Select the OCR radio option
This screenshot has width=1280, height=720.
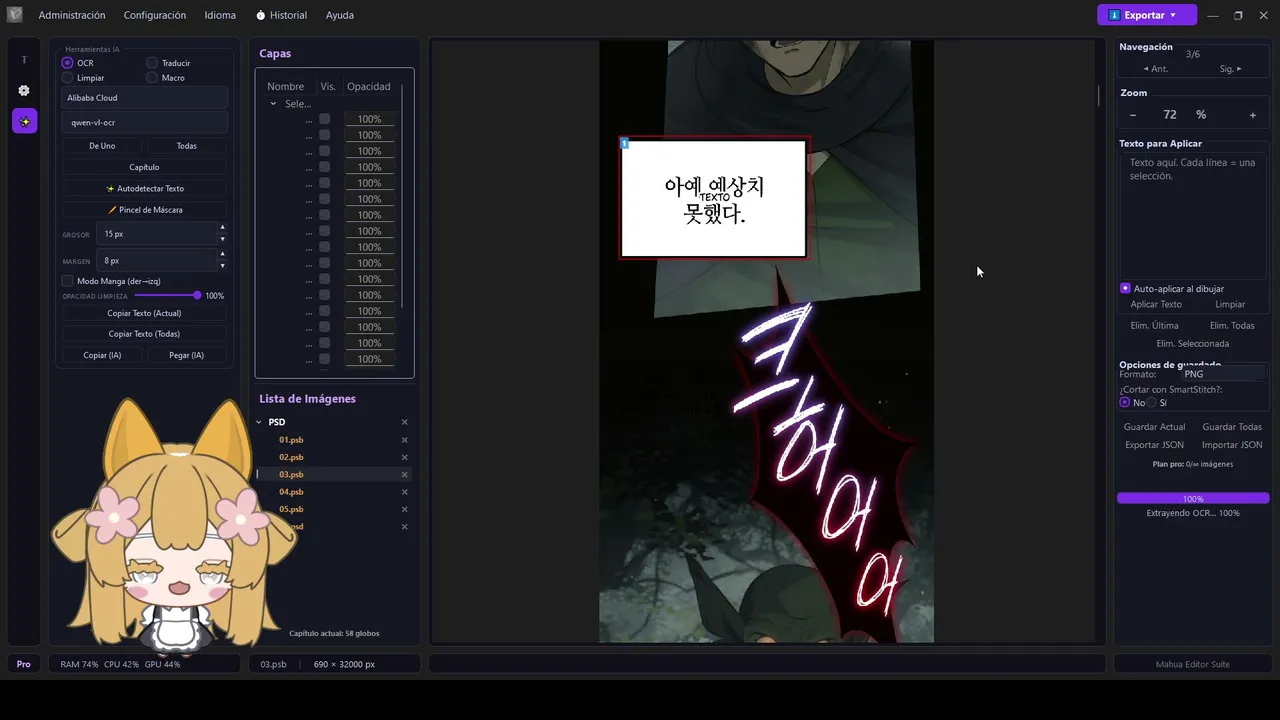pos(67,63)
